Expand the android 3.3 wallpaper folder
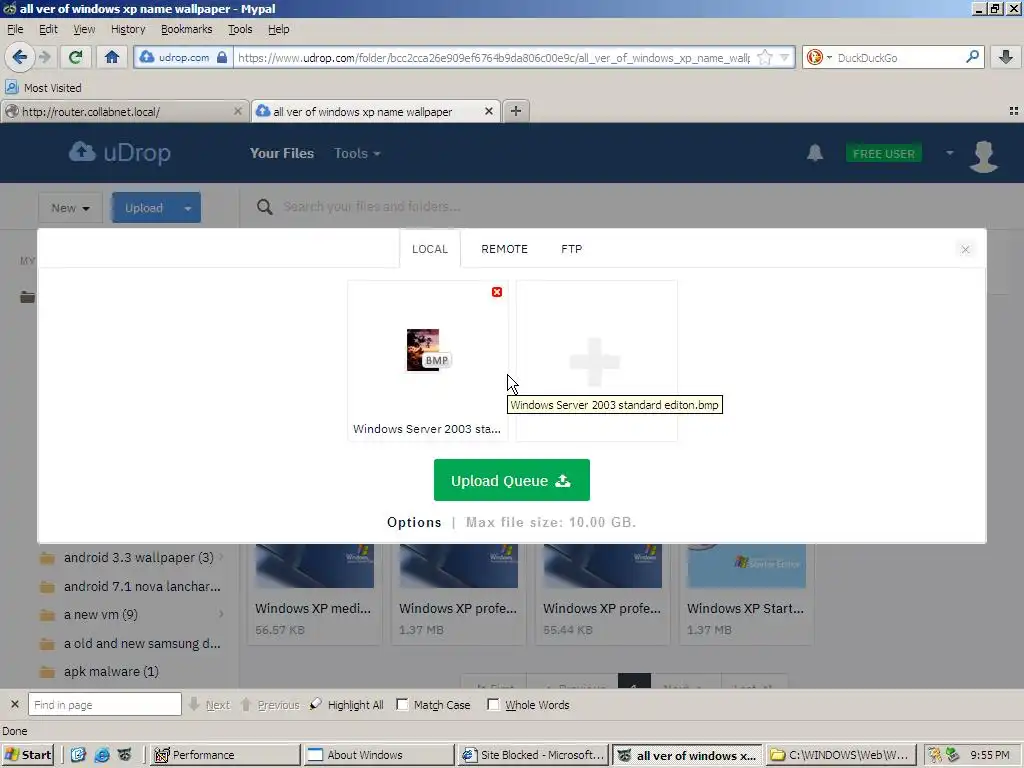The width and height of the screenshot is (1024, 768). tap(221, 557)
